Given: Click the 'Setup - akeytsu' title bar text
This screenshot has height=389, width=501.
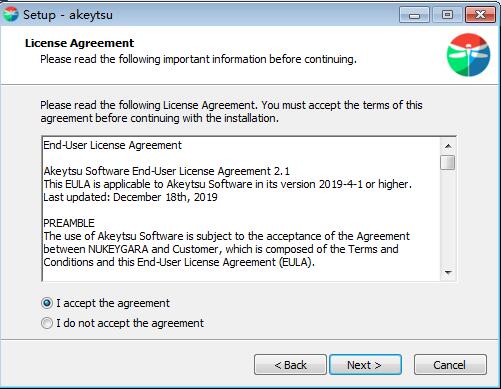Looking at the screenshot, I should pos(68,15).
